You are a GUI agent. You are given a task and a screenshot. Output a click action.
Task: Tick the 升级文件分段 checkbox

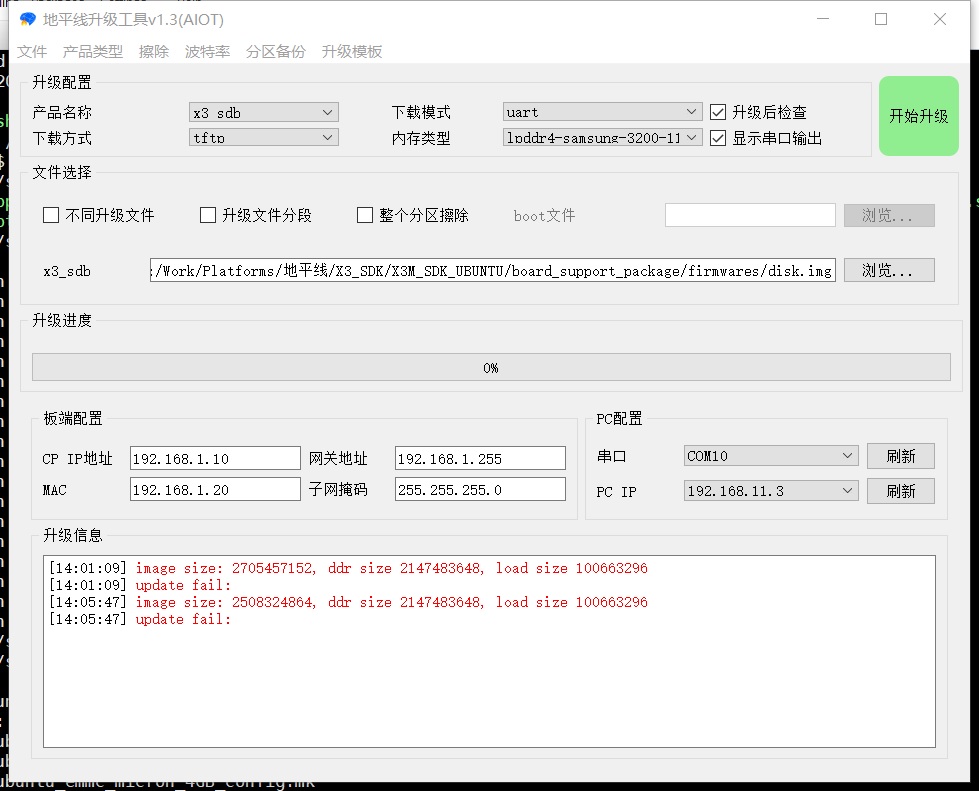tap(208, 215)
